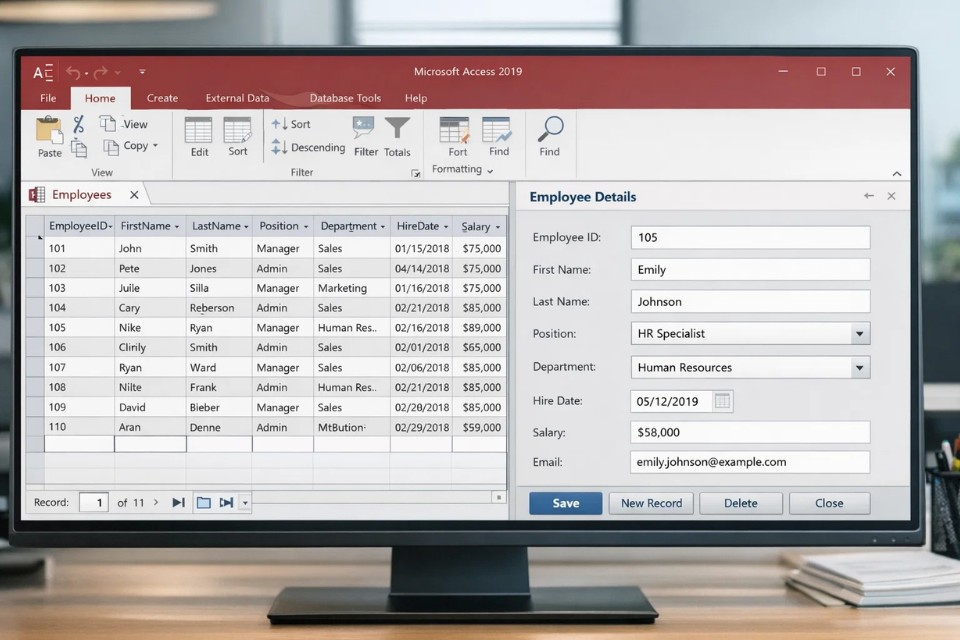
Task: Click the magnifying glass Find icon
Action: pos(550,130)
